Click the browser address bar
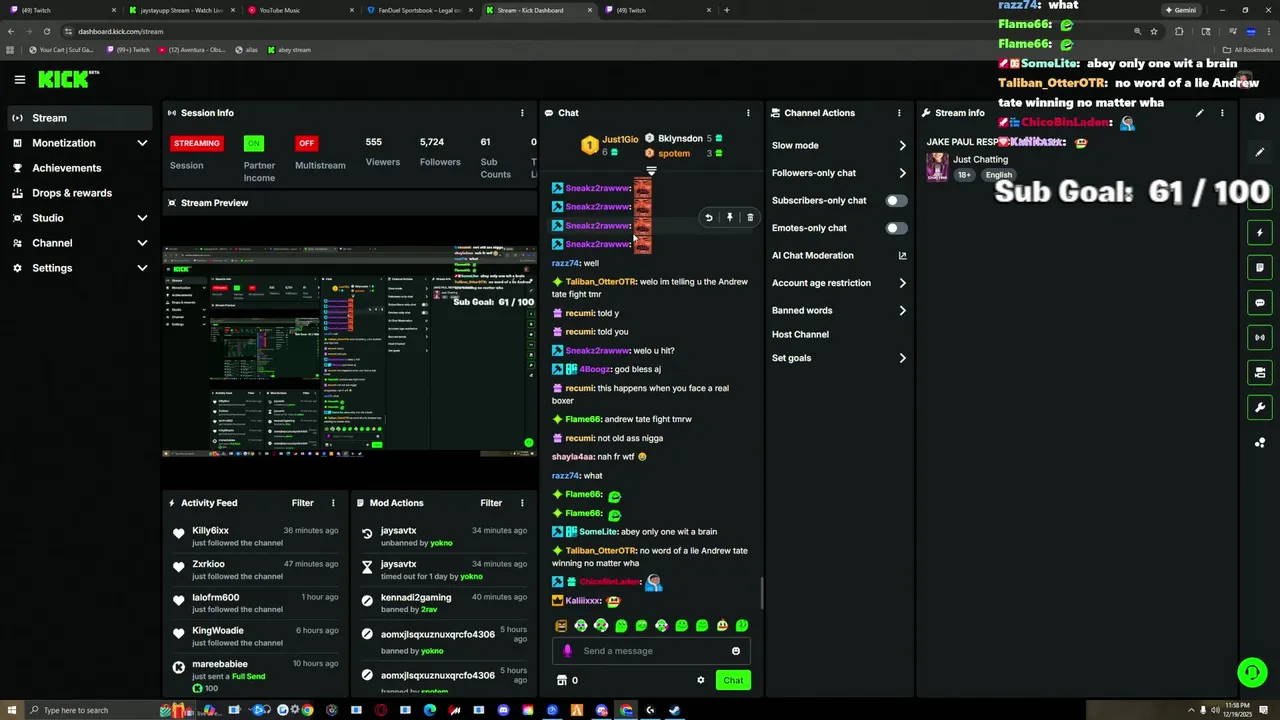 click(600, 31)
